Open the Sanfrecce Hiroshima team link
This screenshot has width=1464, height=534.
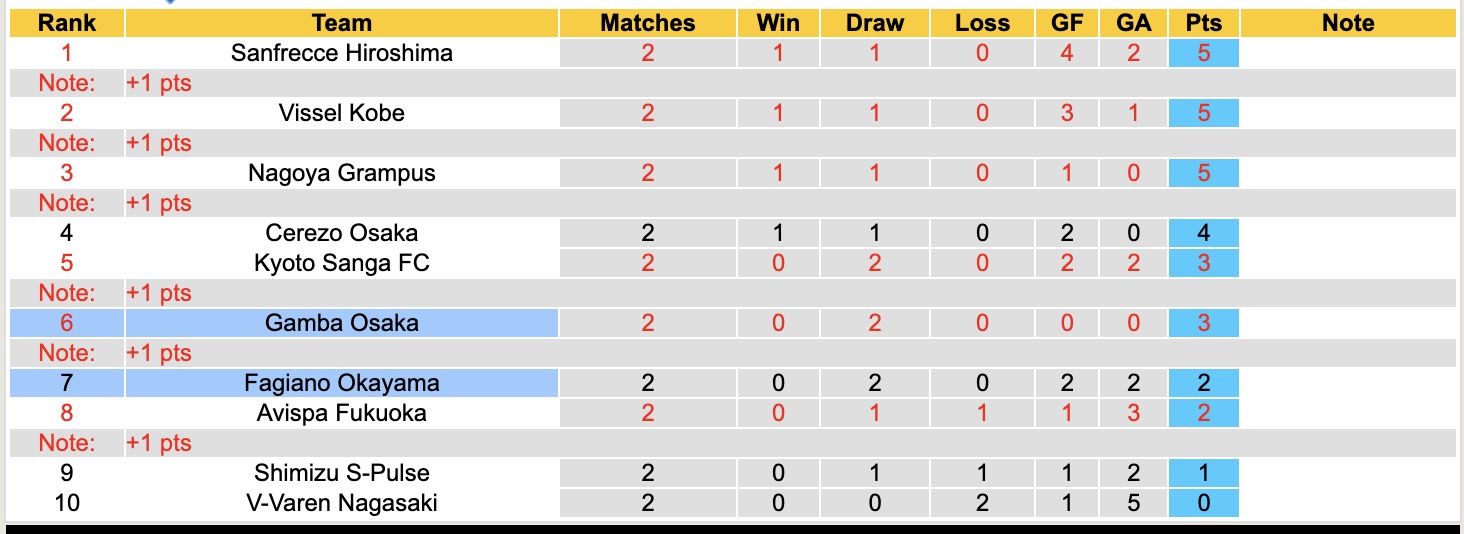pyautogui.click(x=341, y=53)
